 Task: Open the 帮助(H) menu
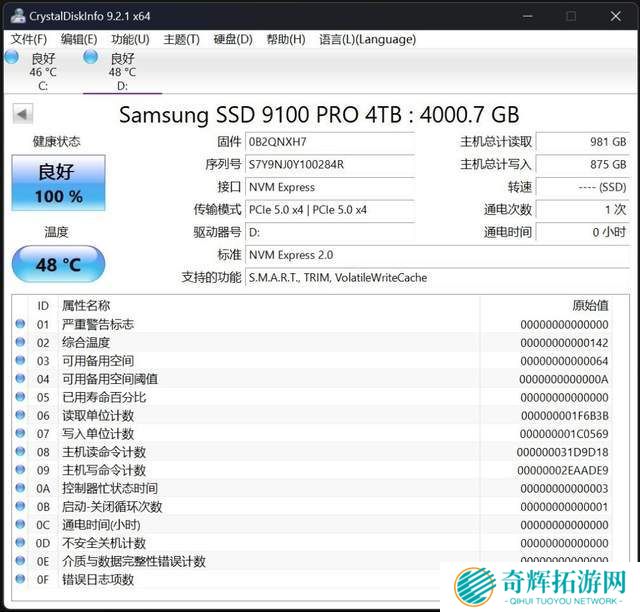pyautogui.click(x=286, y=39)
